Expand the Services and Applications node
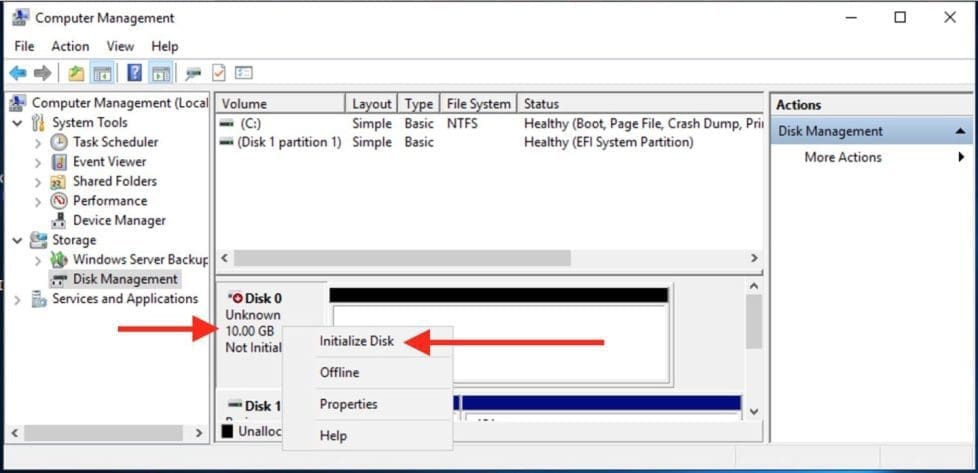Image resolution: width=978 pixels, height=473 pixels. pos(17,299)
